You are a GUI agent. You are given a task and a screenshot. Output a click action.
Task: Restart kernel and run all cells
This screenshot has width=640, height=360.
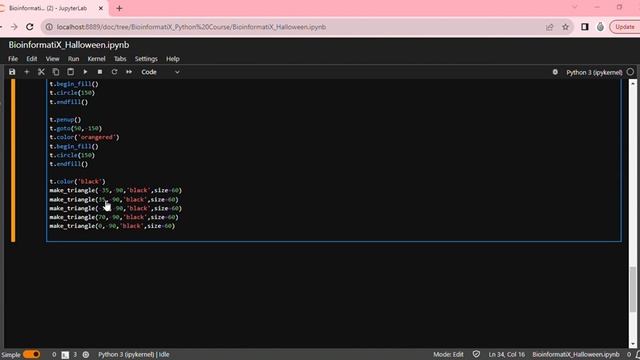(129, 72)
